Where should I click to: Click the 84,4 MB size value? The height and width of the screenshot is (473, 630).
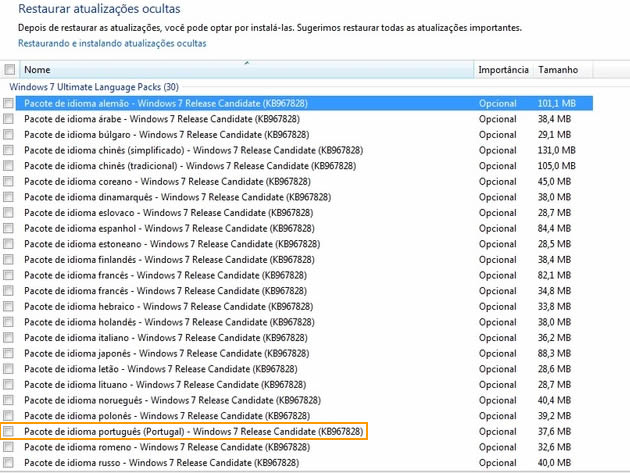[554, 228]
